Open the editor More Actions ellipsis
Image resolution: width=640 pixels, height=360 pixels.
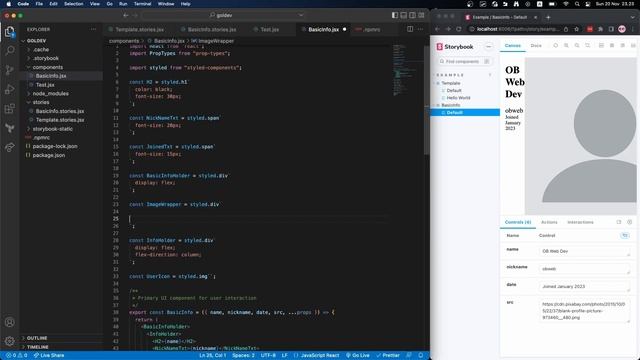420,29
